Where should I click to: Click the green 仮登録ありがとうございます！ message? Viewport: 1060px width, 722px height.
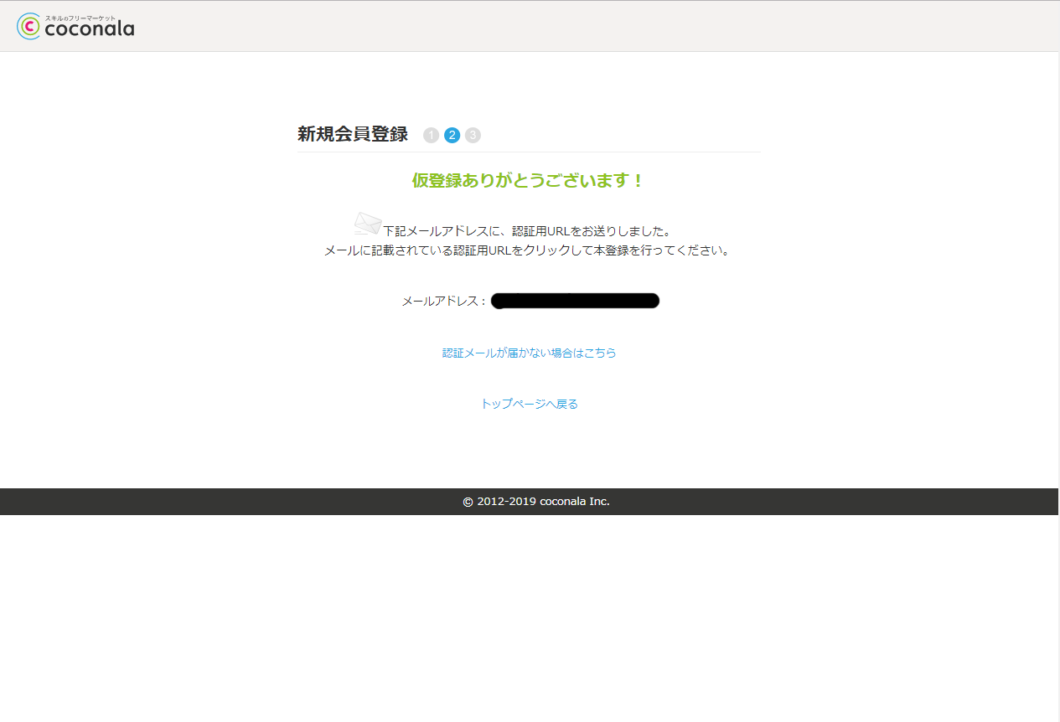pyautogui.click(x=529, y=181)
